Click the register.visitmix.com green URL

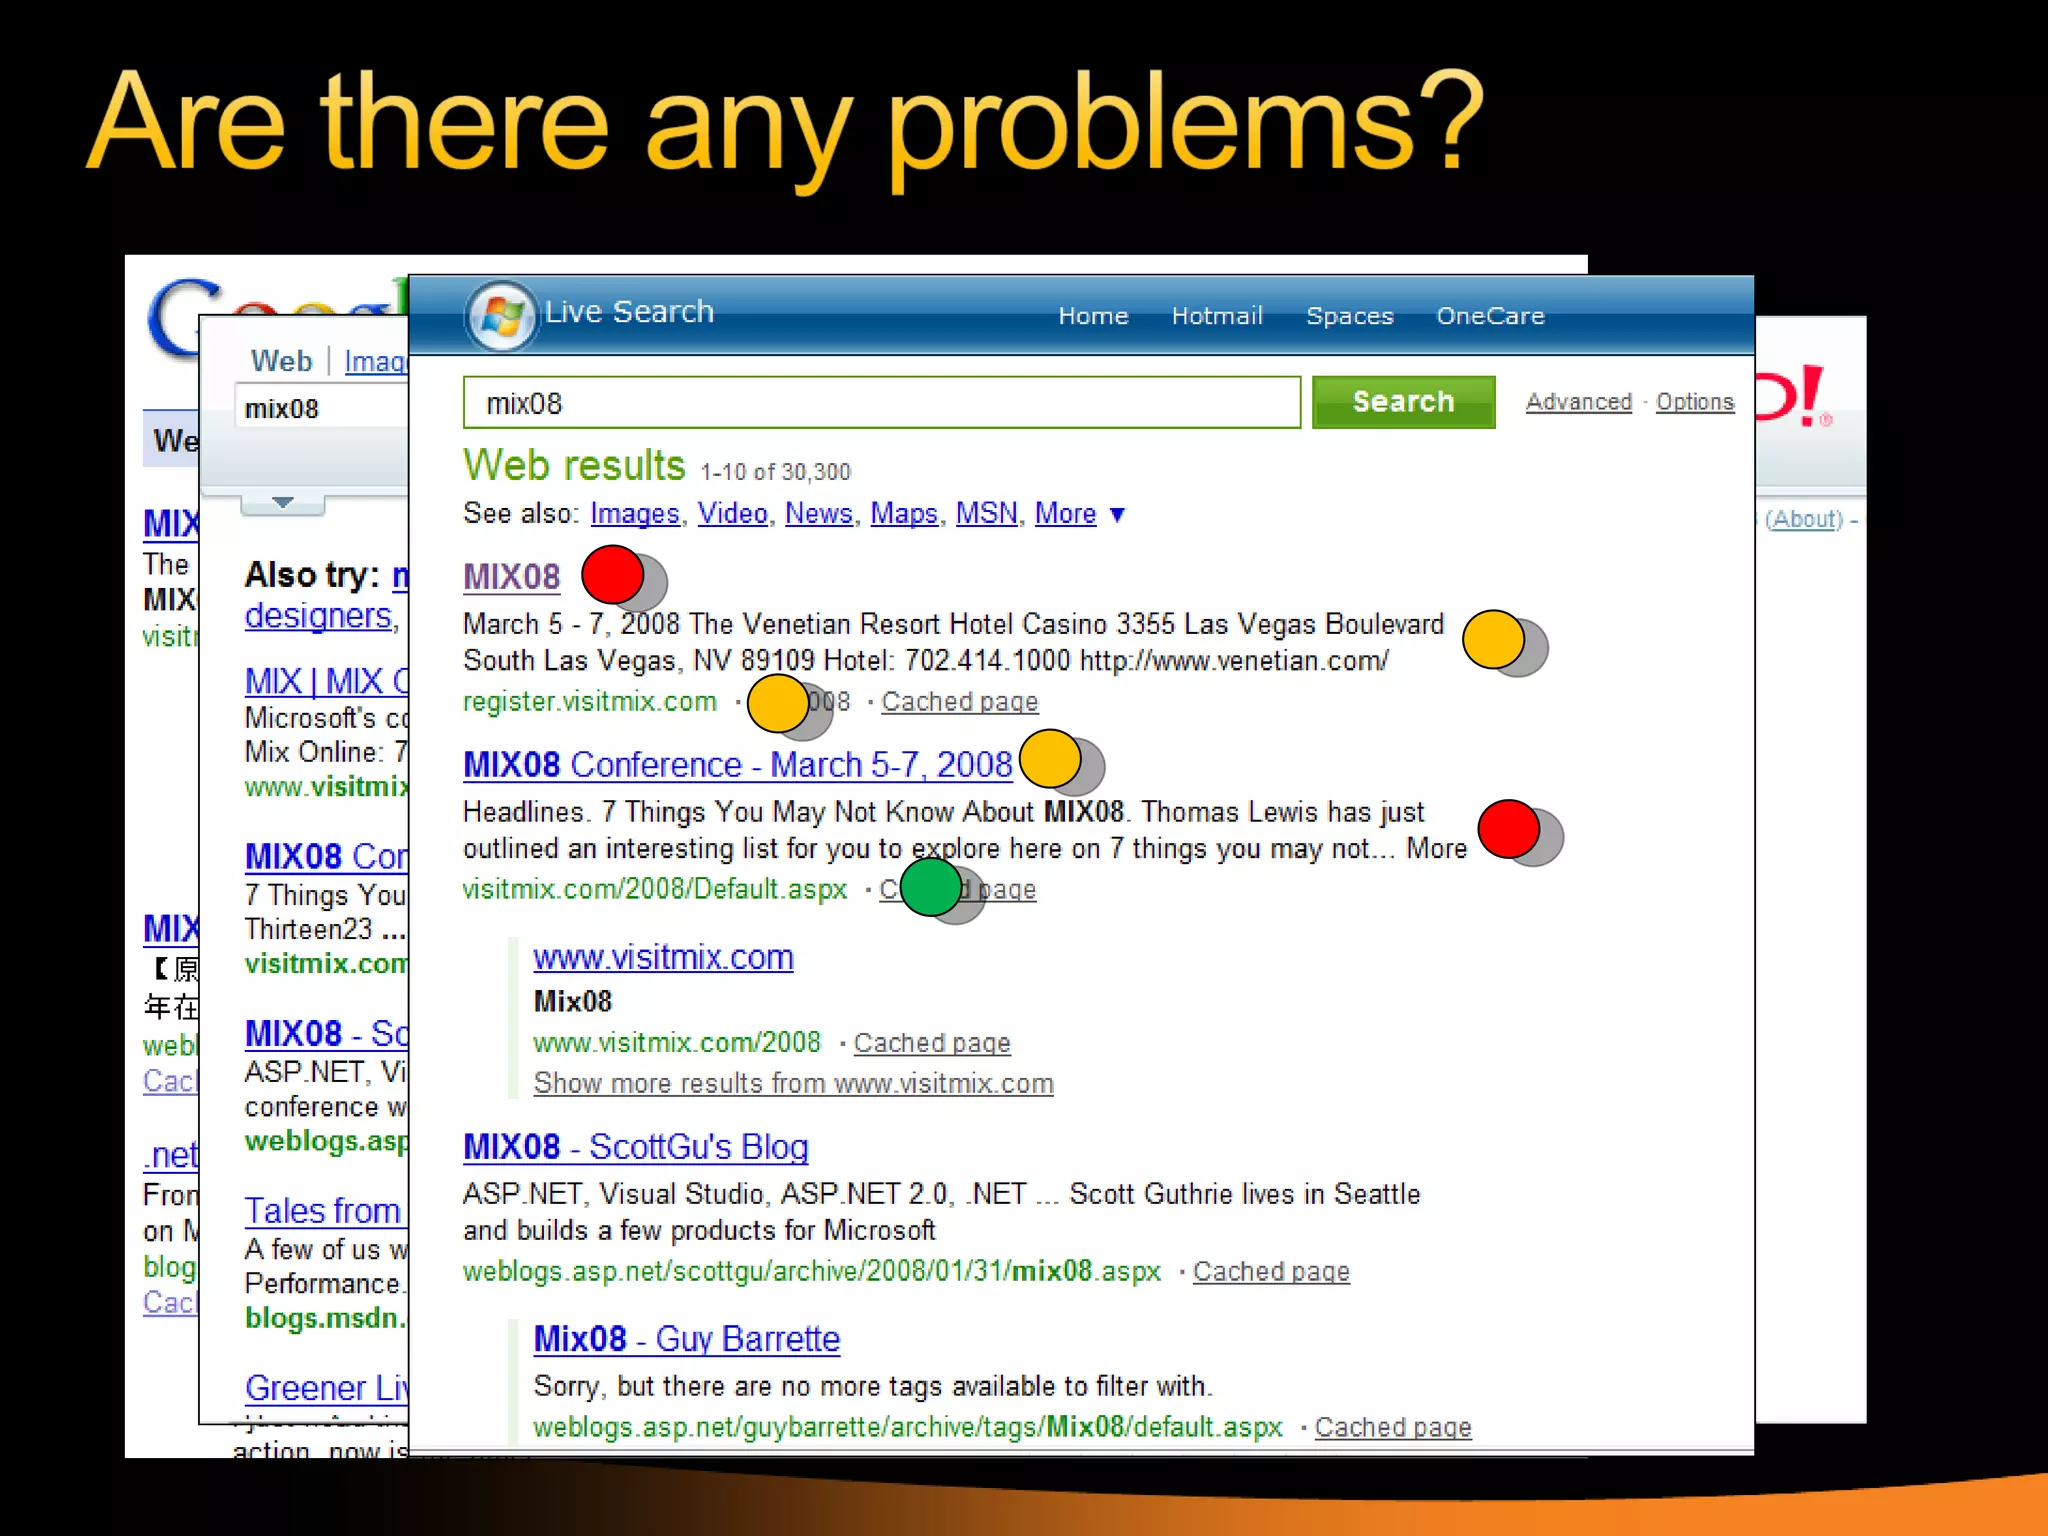[590, 702]
